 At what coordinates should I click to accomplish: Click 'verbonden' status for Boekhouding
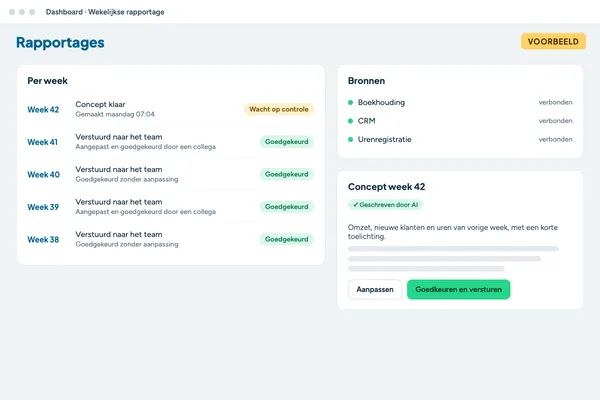(556, 102)
